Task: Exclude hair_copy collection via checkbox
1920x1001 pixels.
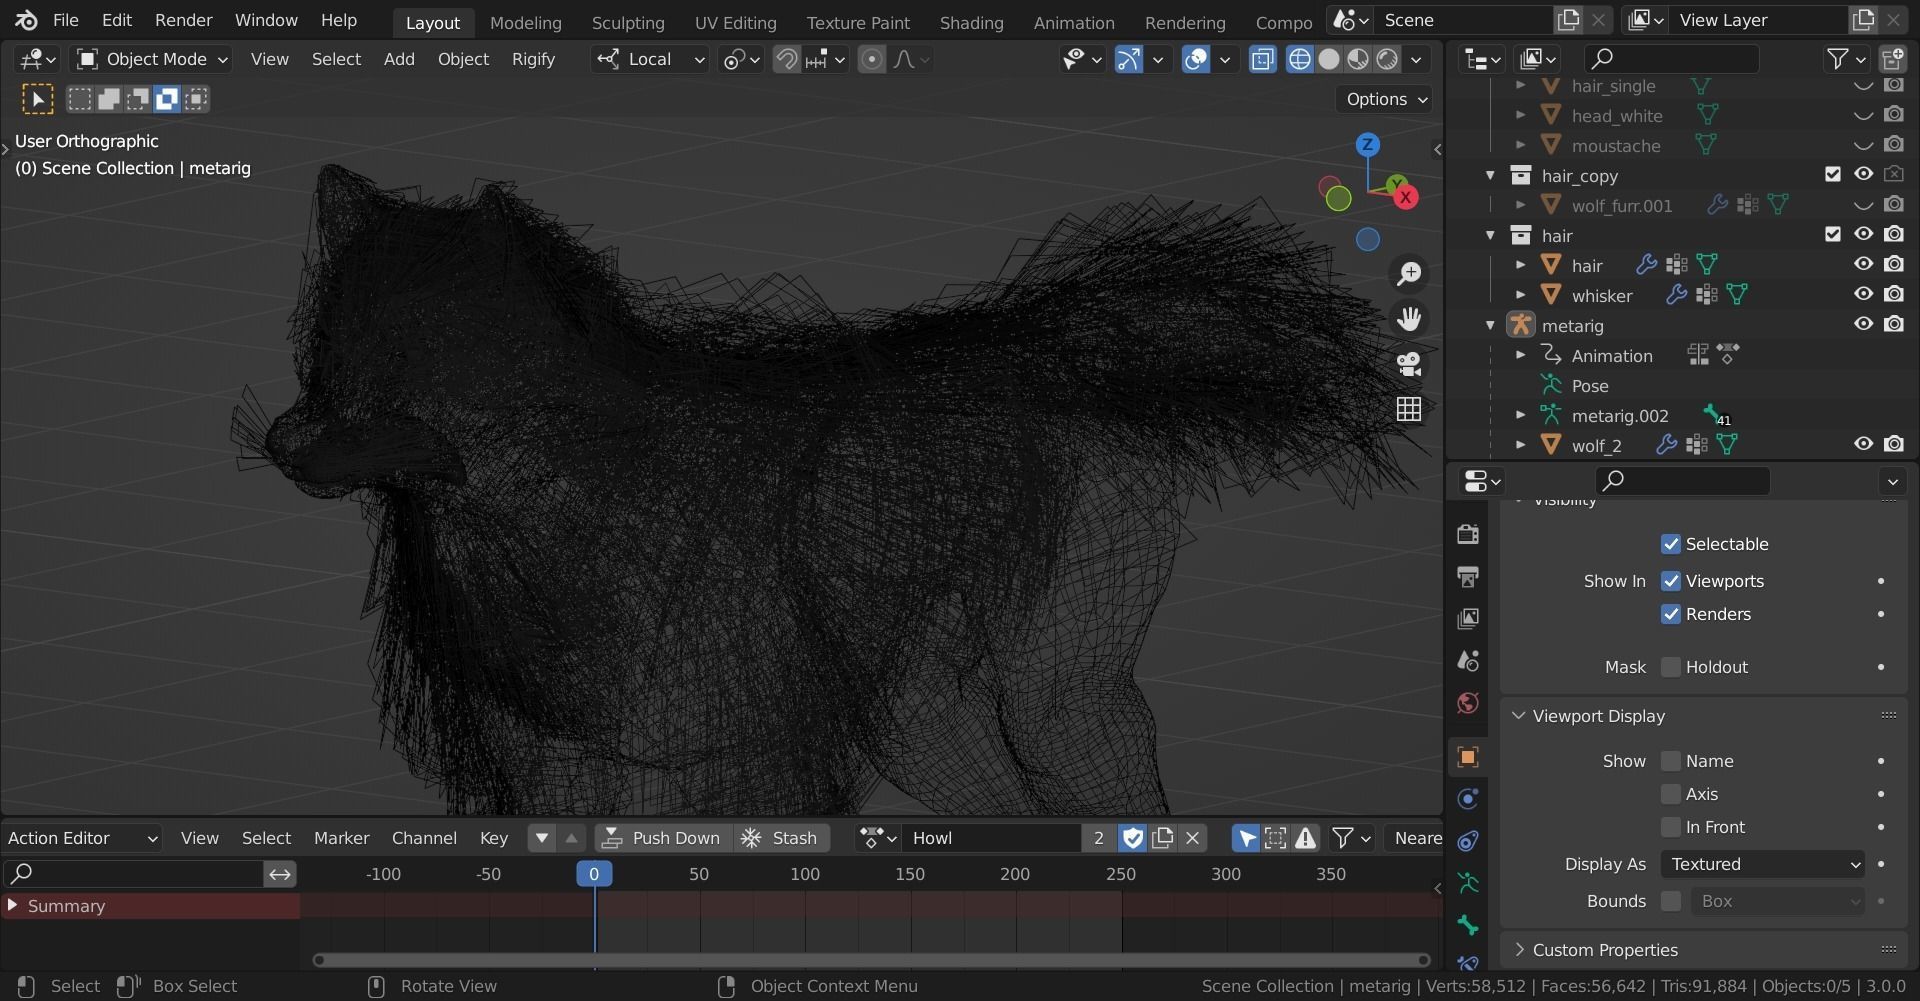Action: tap(1832, 175)
